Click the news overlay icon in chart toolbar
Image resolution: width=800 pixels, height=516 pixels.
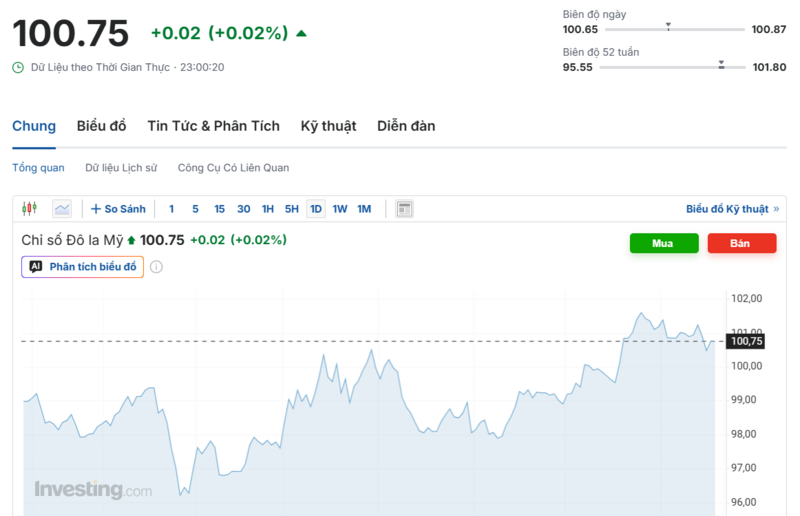click(404, 209)
